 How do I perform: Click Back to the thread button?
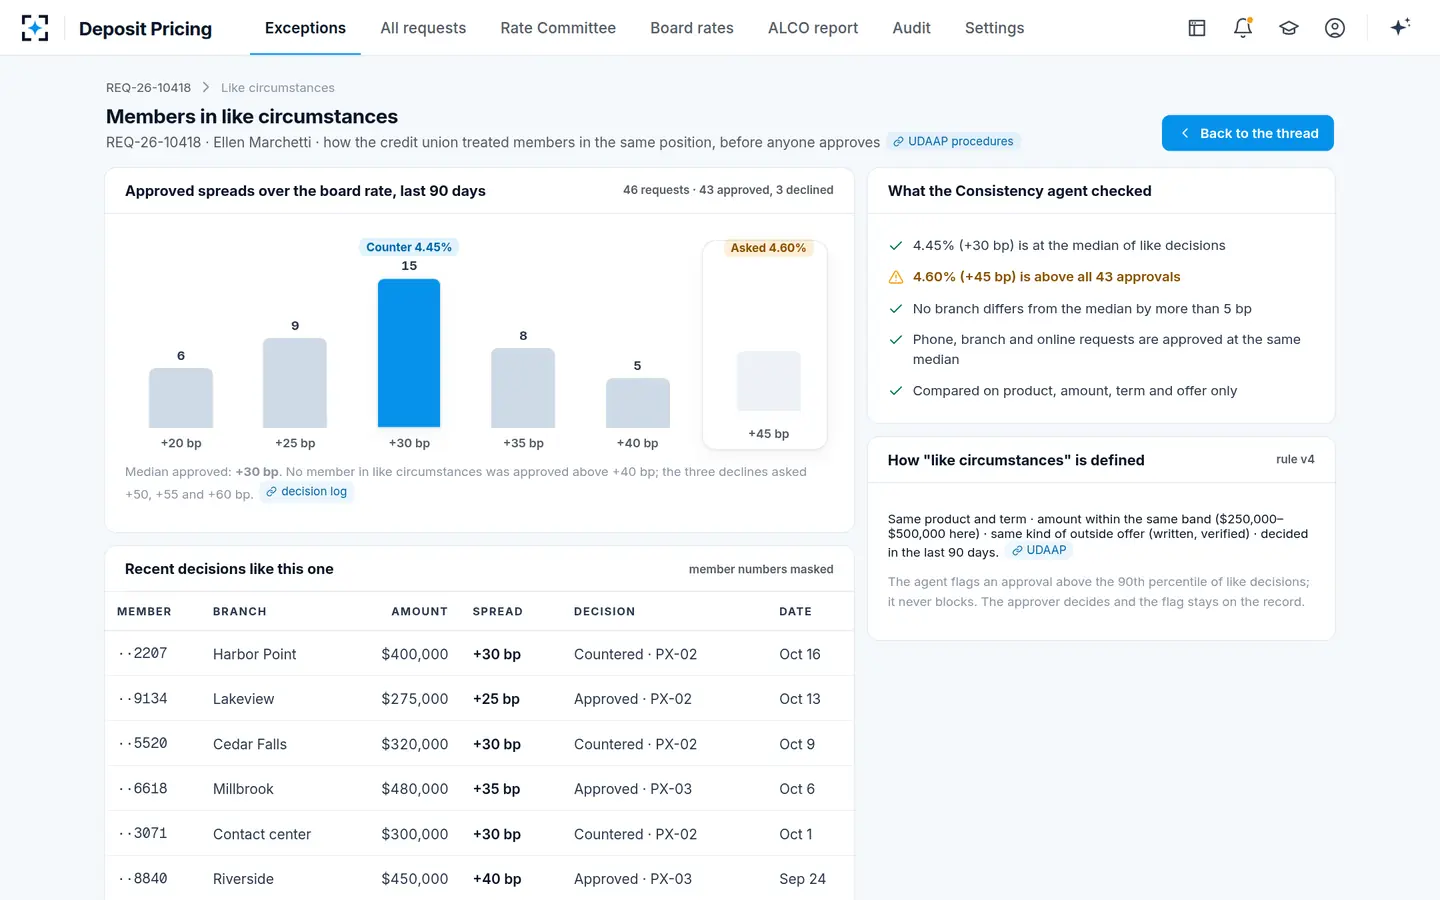(x=1248, y=133)
